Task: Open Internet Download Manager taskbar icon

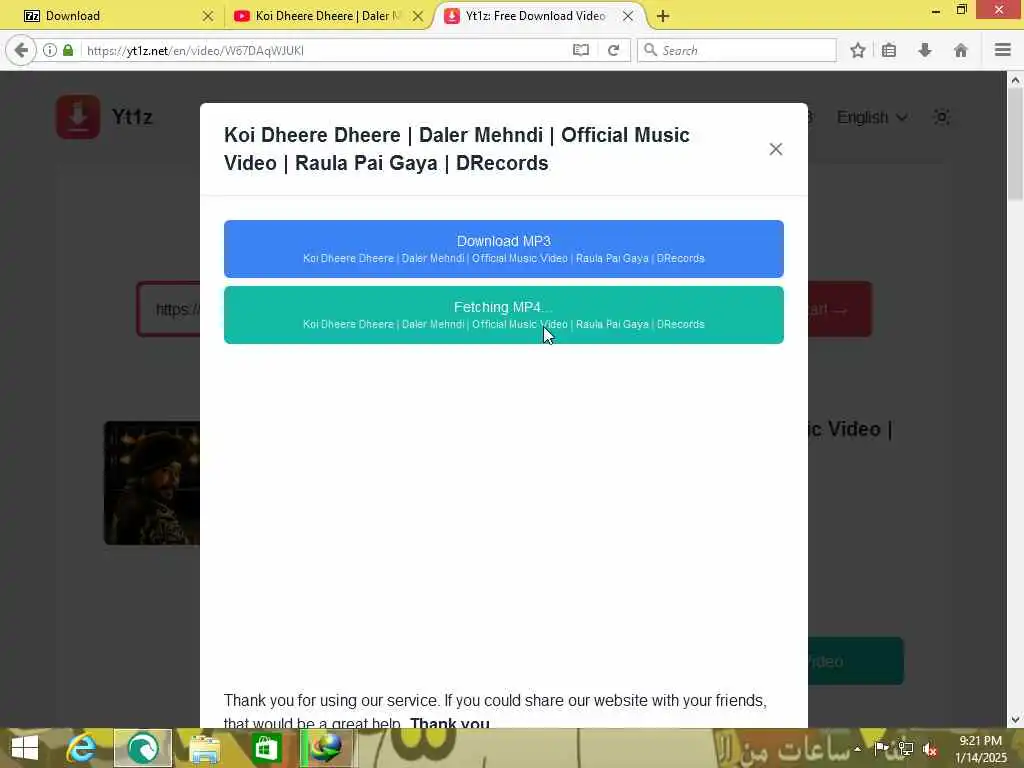Action: [327, 748]
